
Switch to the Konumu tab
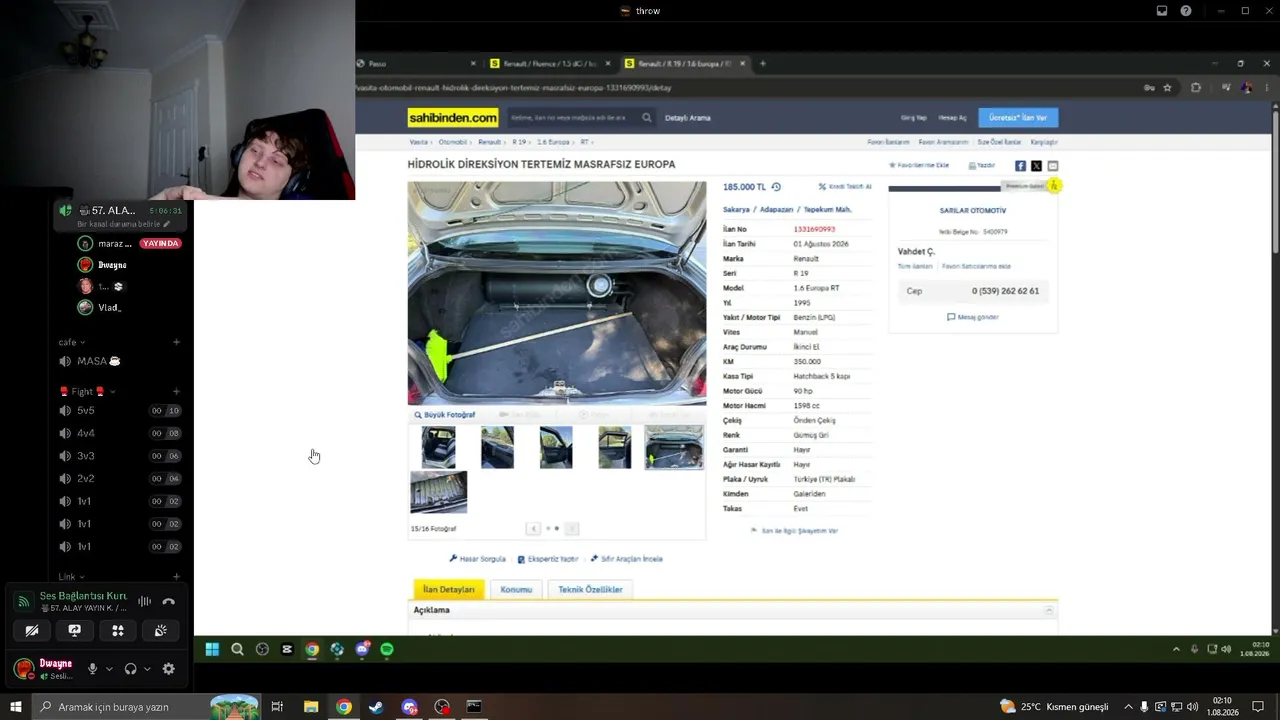516,589
